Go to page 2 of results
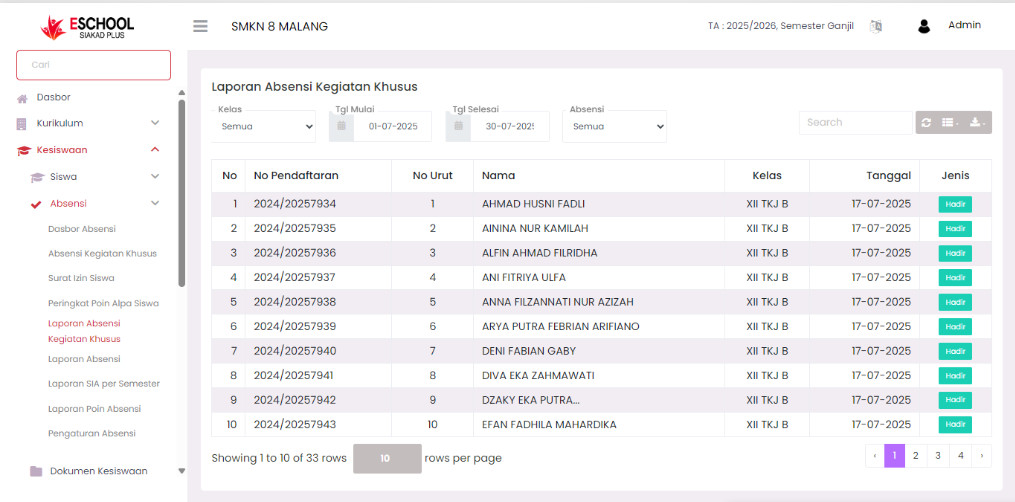The height and width of the screenshot is (502, 1015). 915,455
